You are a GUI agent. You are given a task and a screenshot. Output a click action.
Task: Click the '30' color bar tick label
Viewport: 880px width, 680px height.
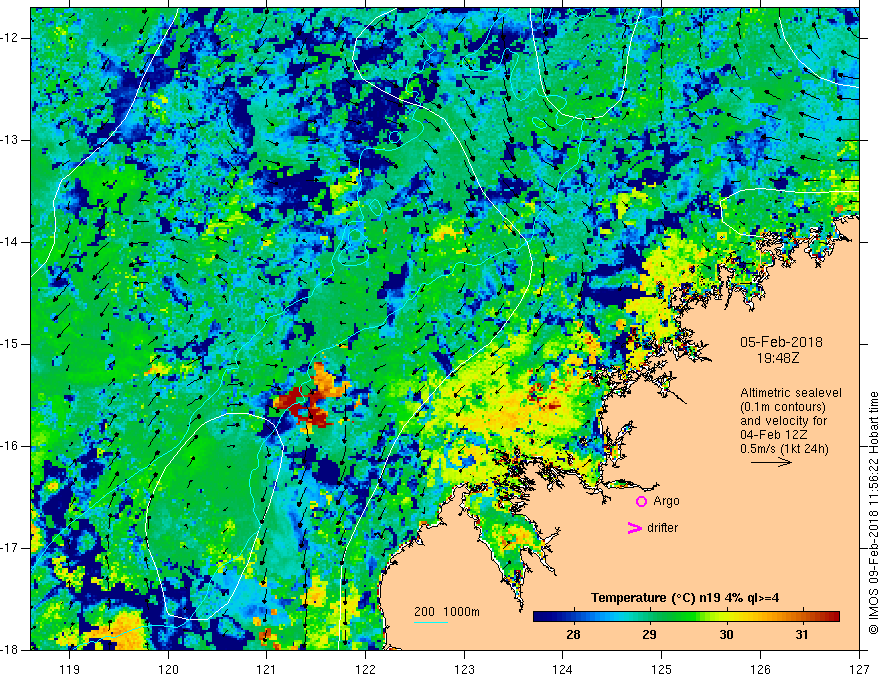[x=726, y=635]
